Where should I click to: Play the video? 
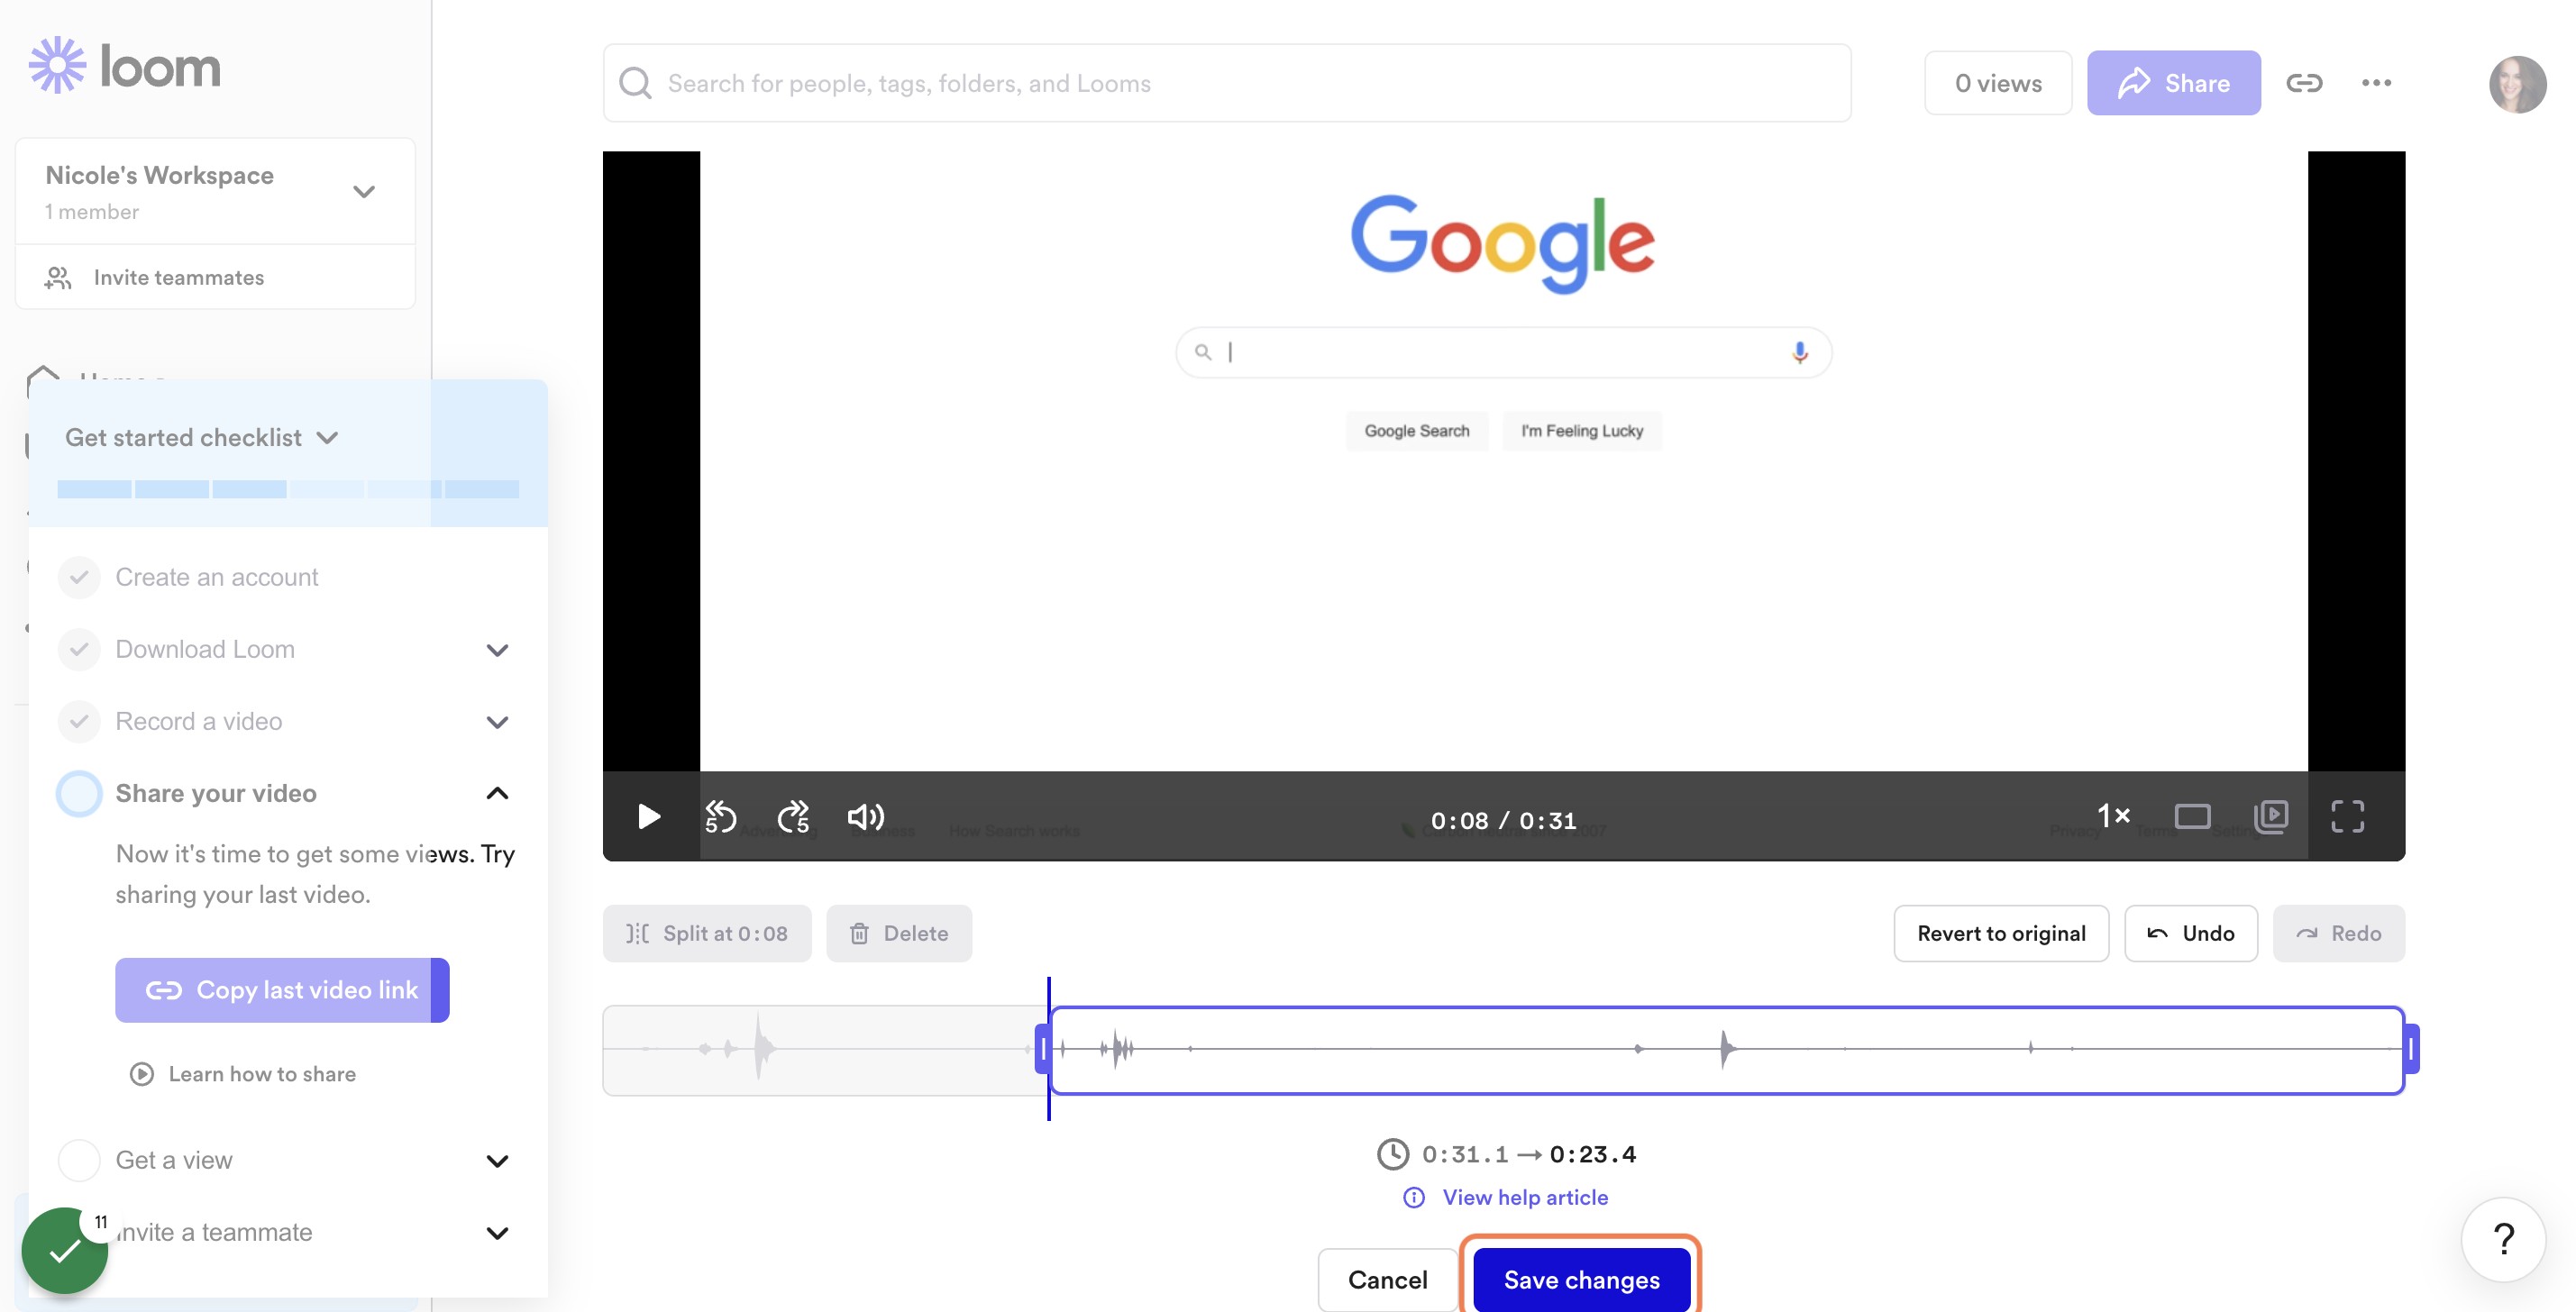648,817
